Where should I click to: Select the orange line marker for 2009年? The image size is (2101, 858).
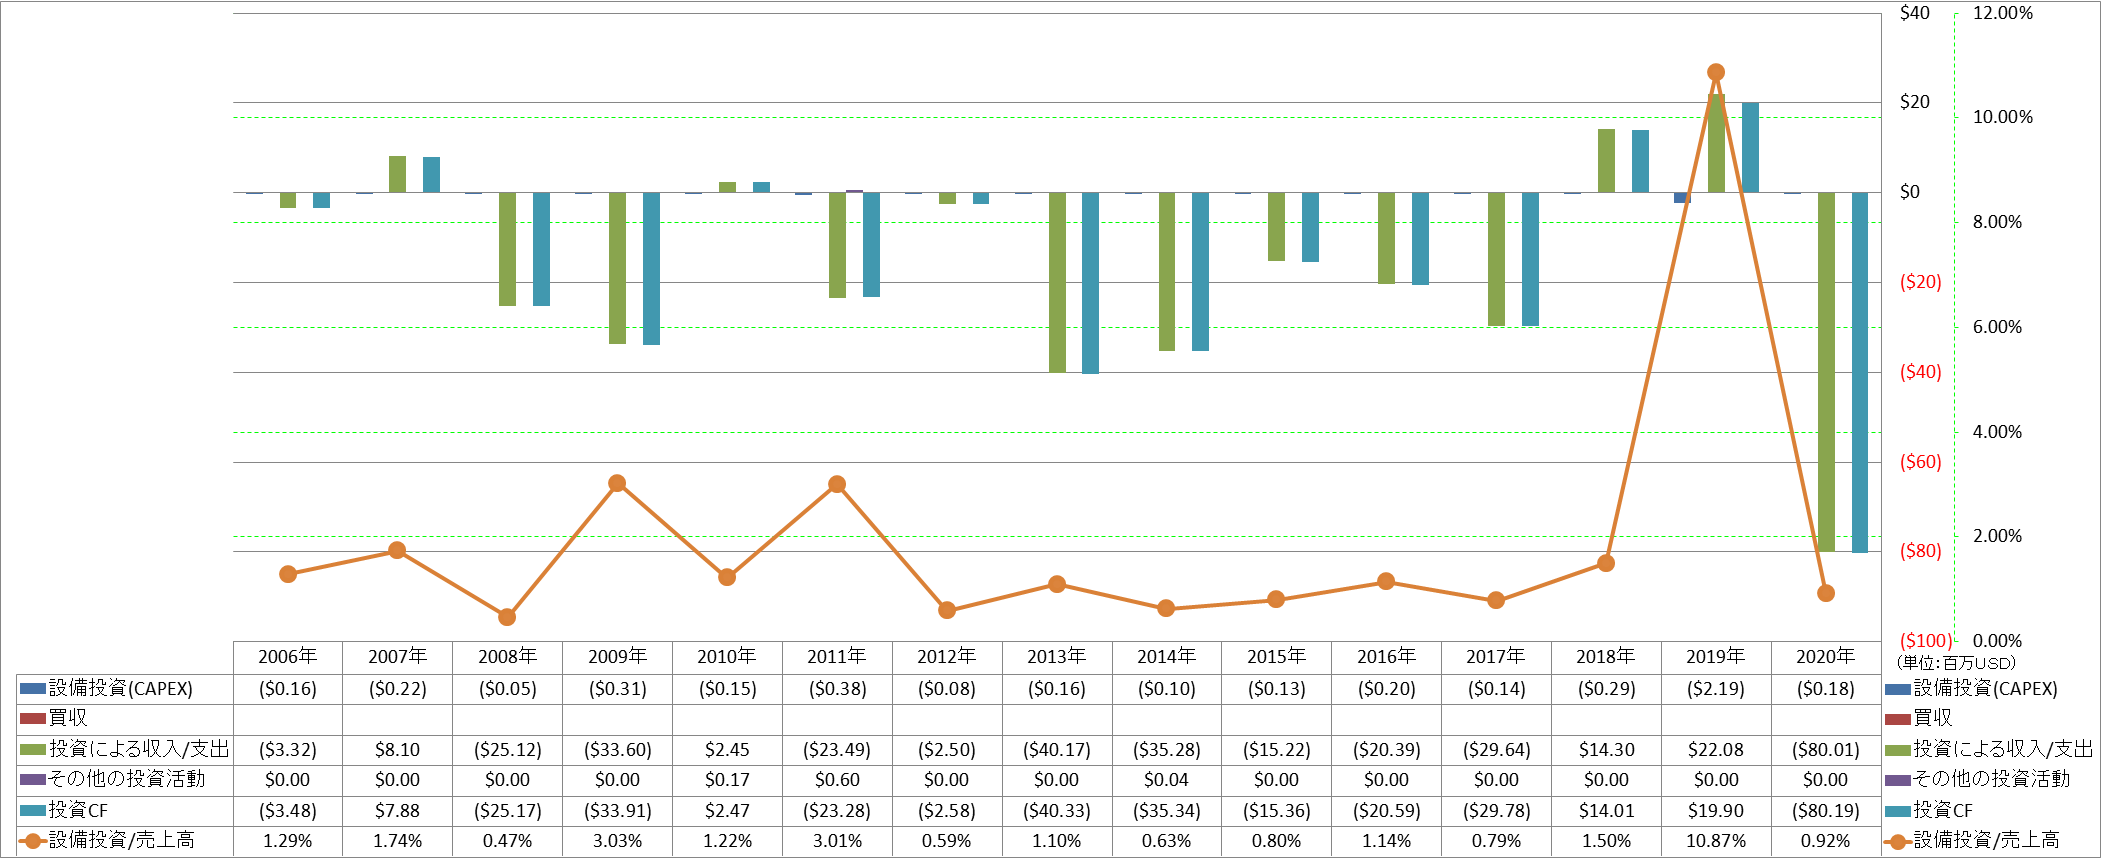(617, 483)
